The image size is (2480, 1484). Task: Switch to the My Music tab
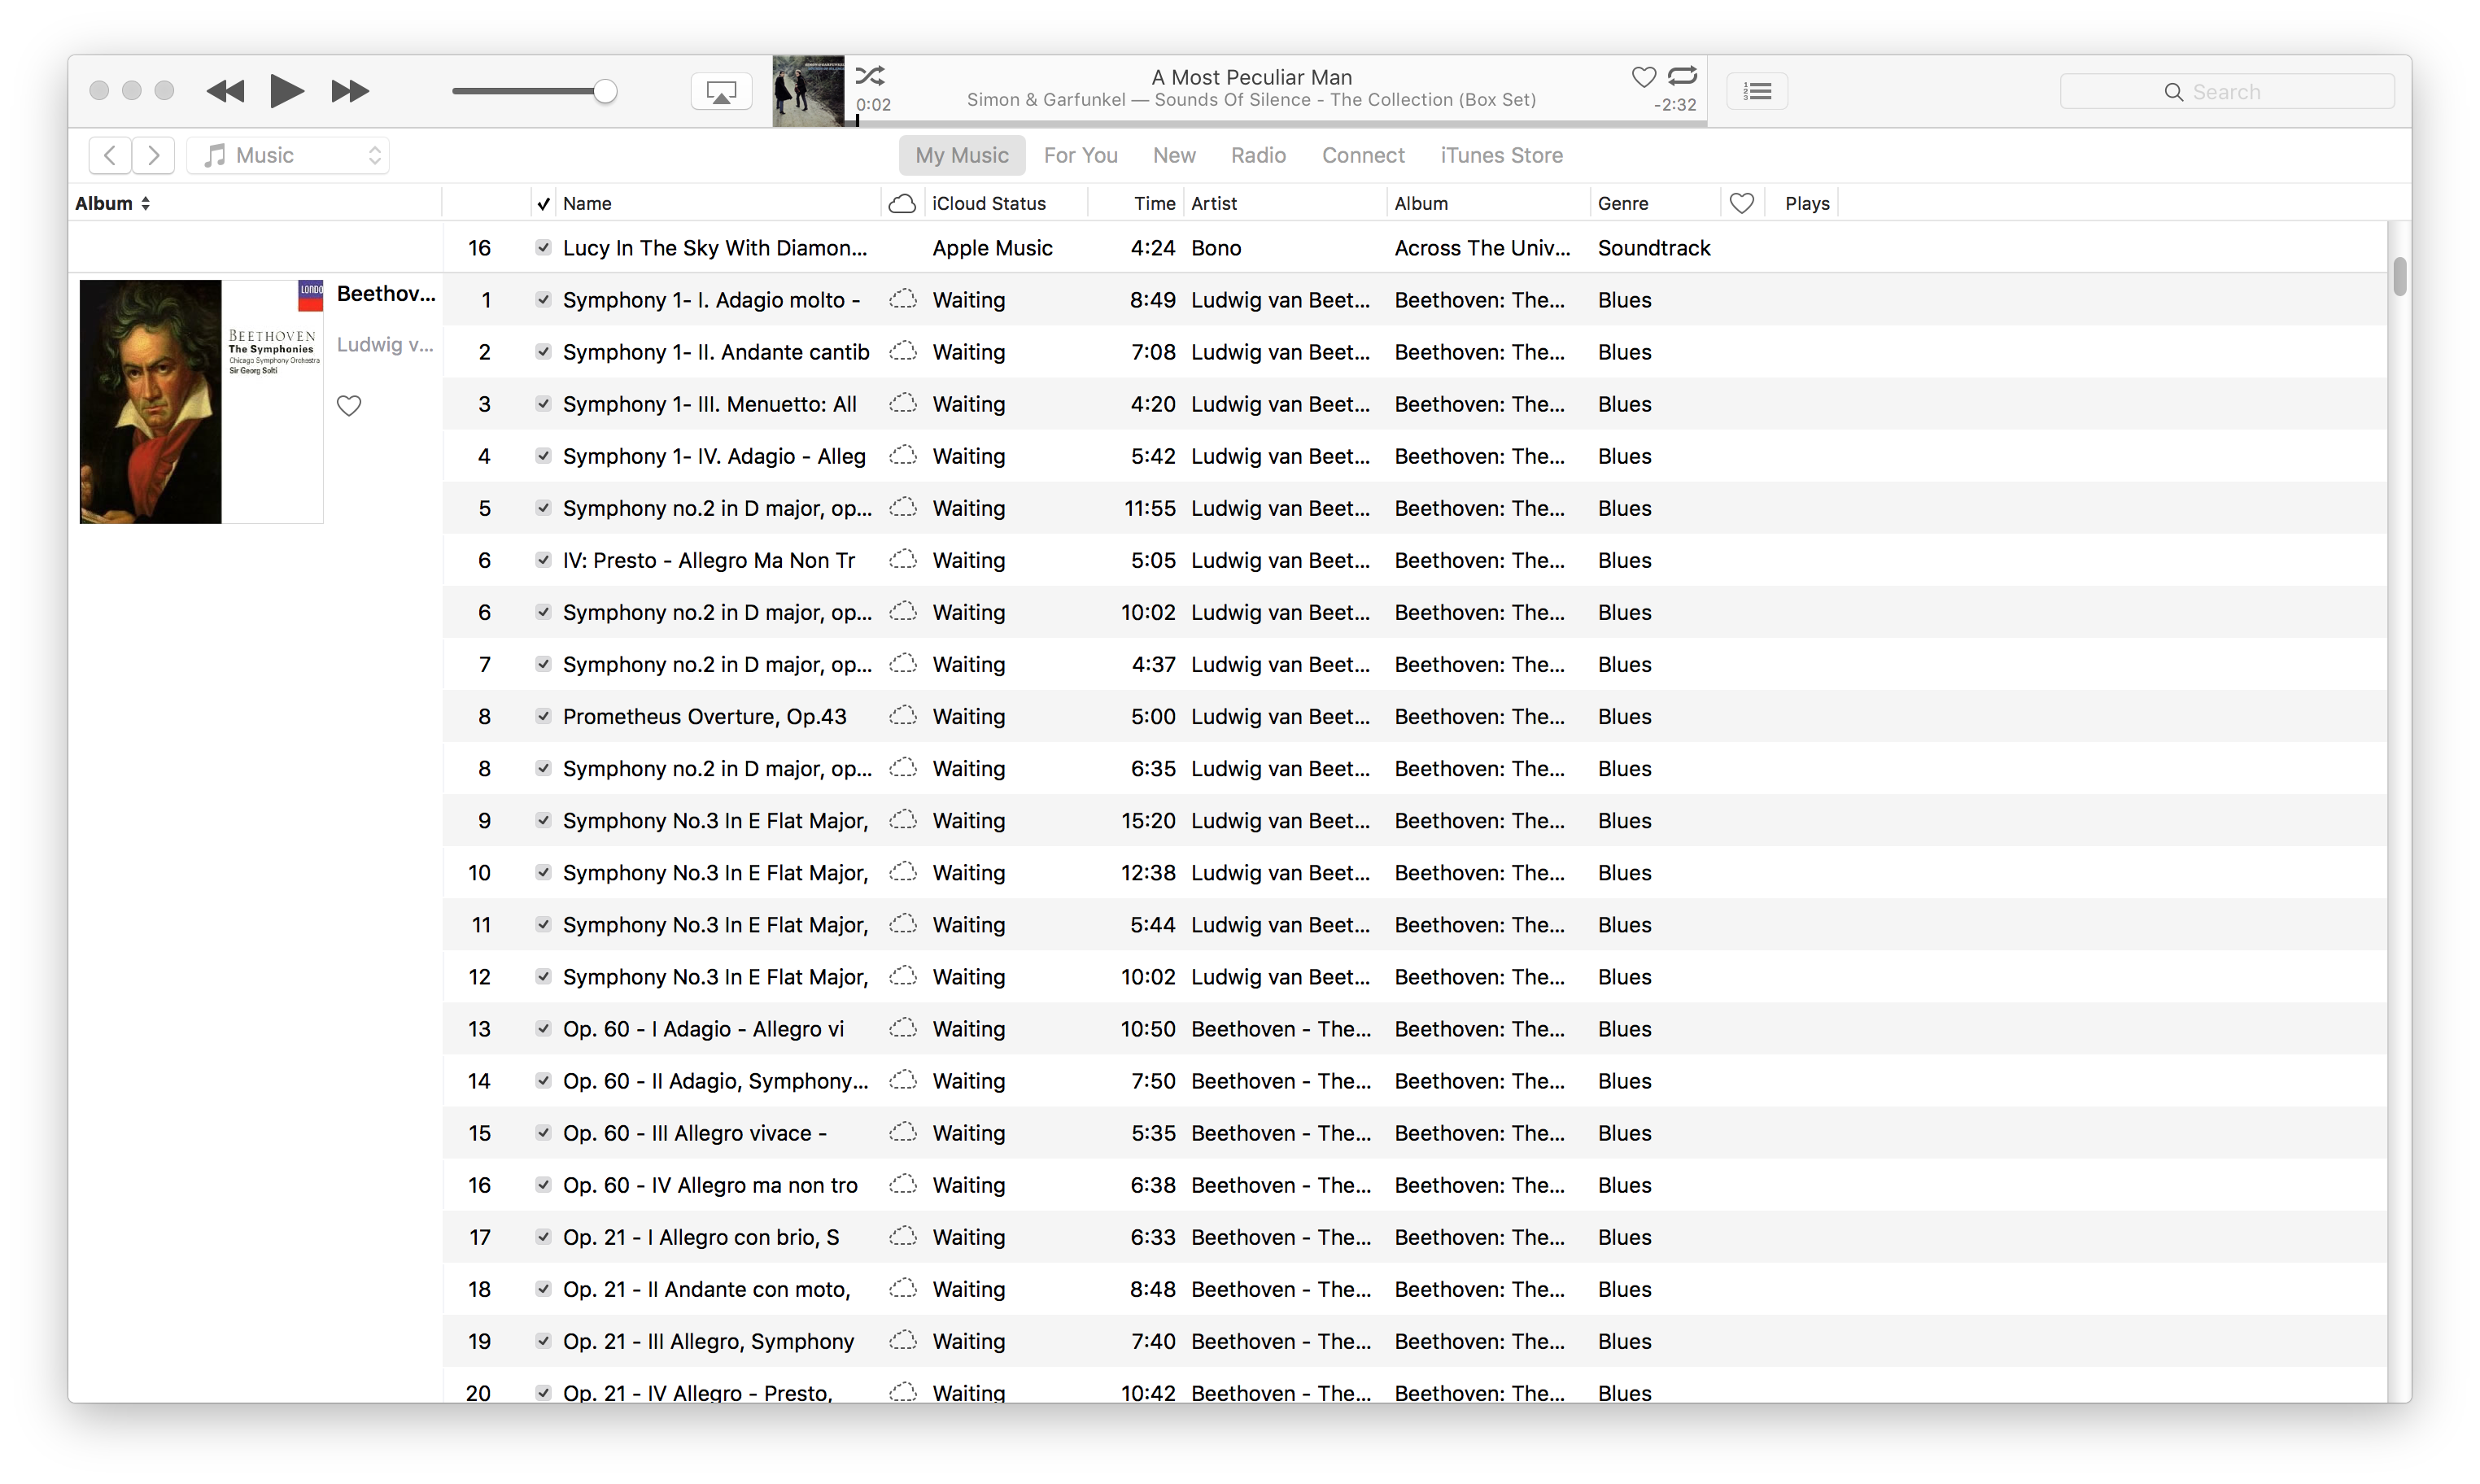(962, 155)
